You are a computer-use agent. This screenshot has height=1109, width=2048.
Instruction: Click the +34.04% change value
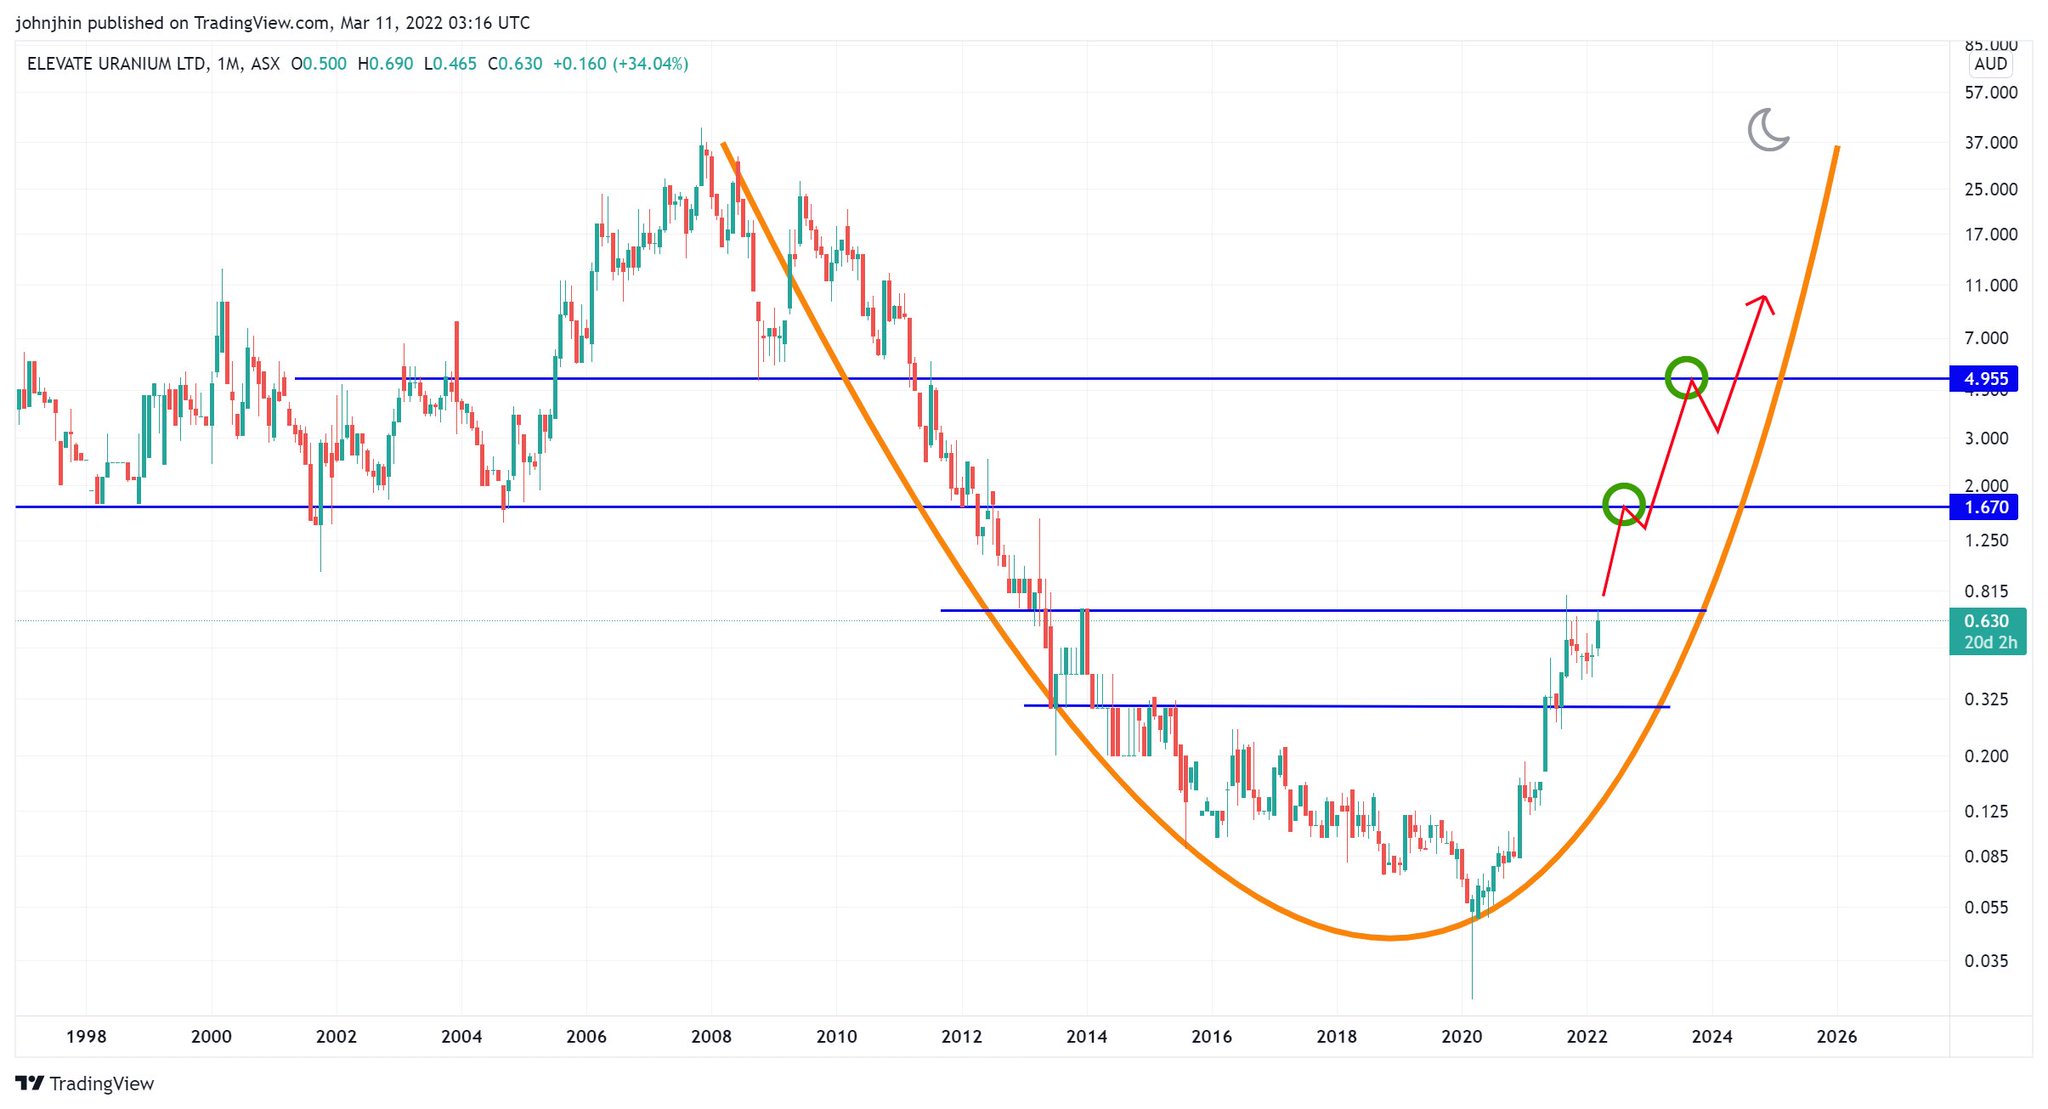652,64
